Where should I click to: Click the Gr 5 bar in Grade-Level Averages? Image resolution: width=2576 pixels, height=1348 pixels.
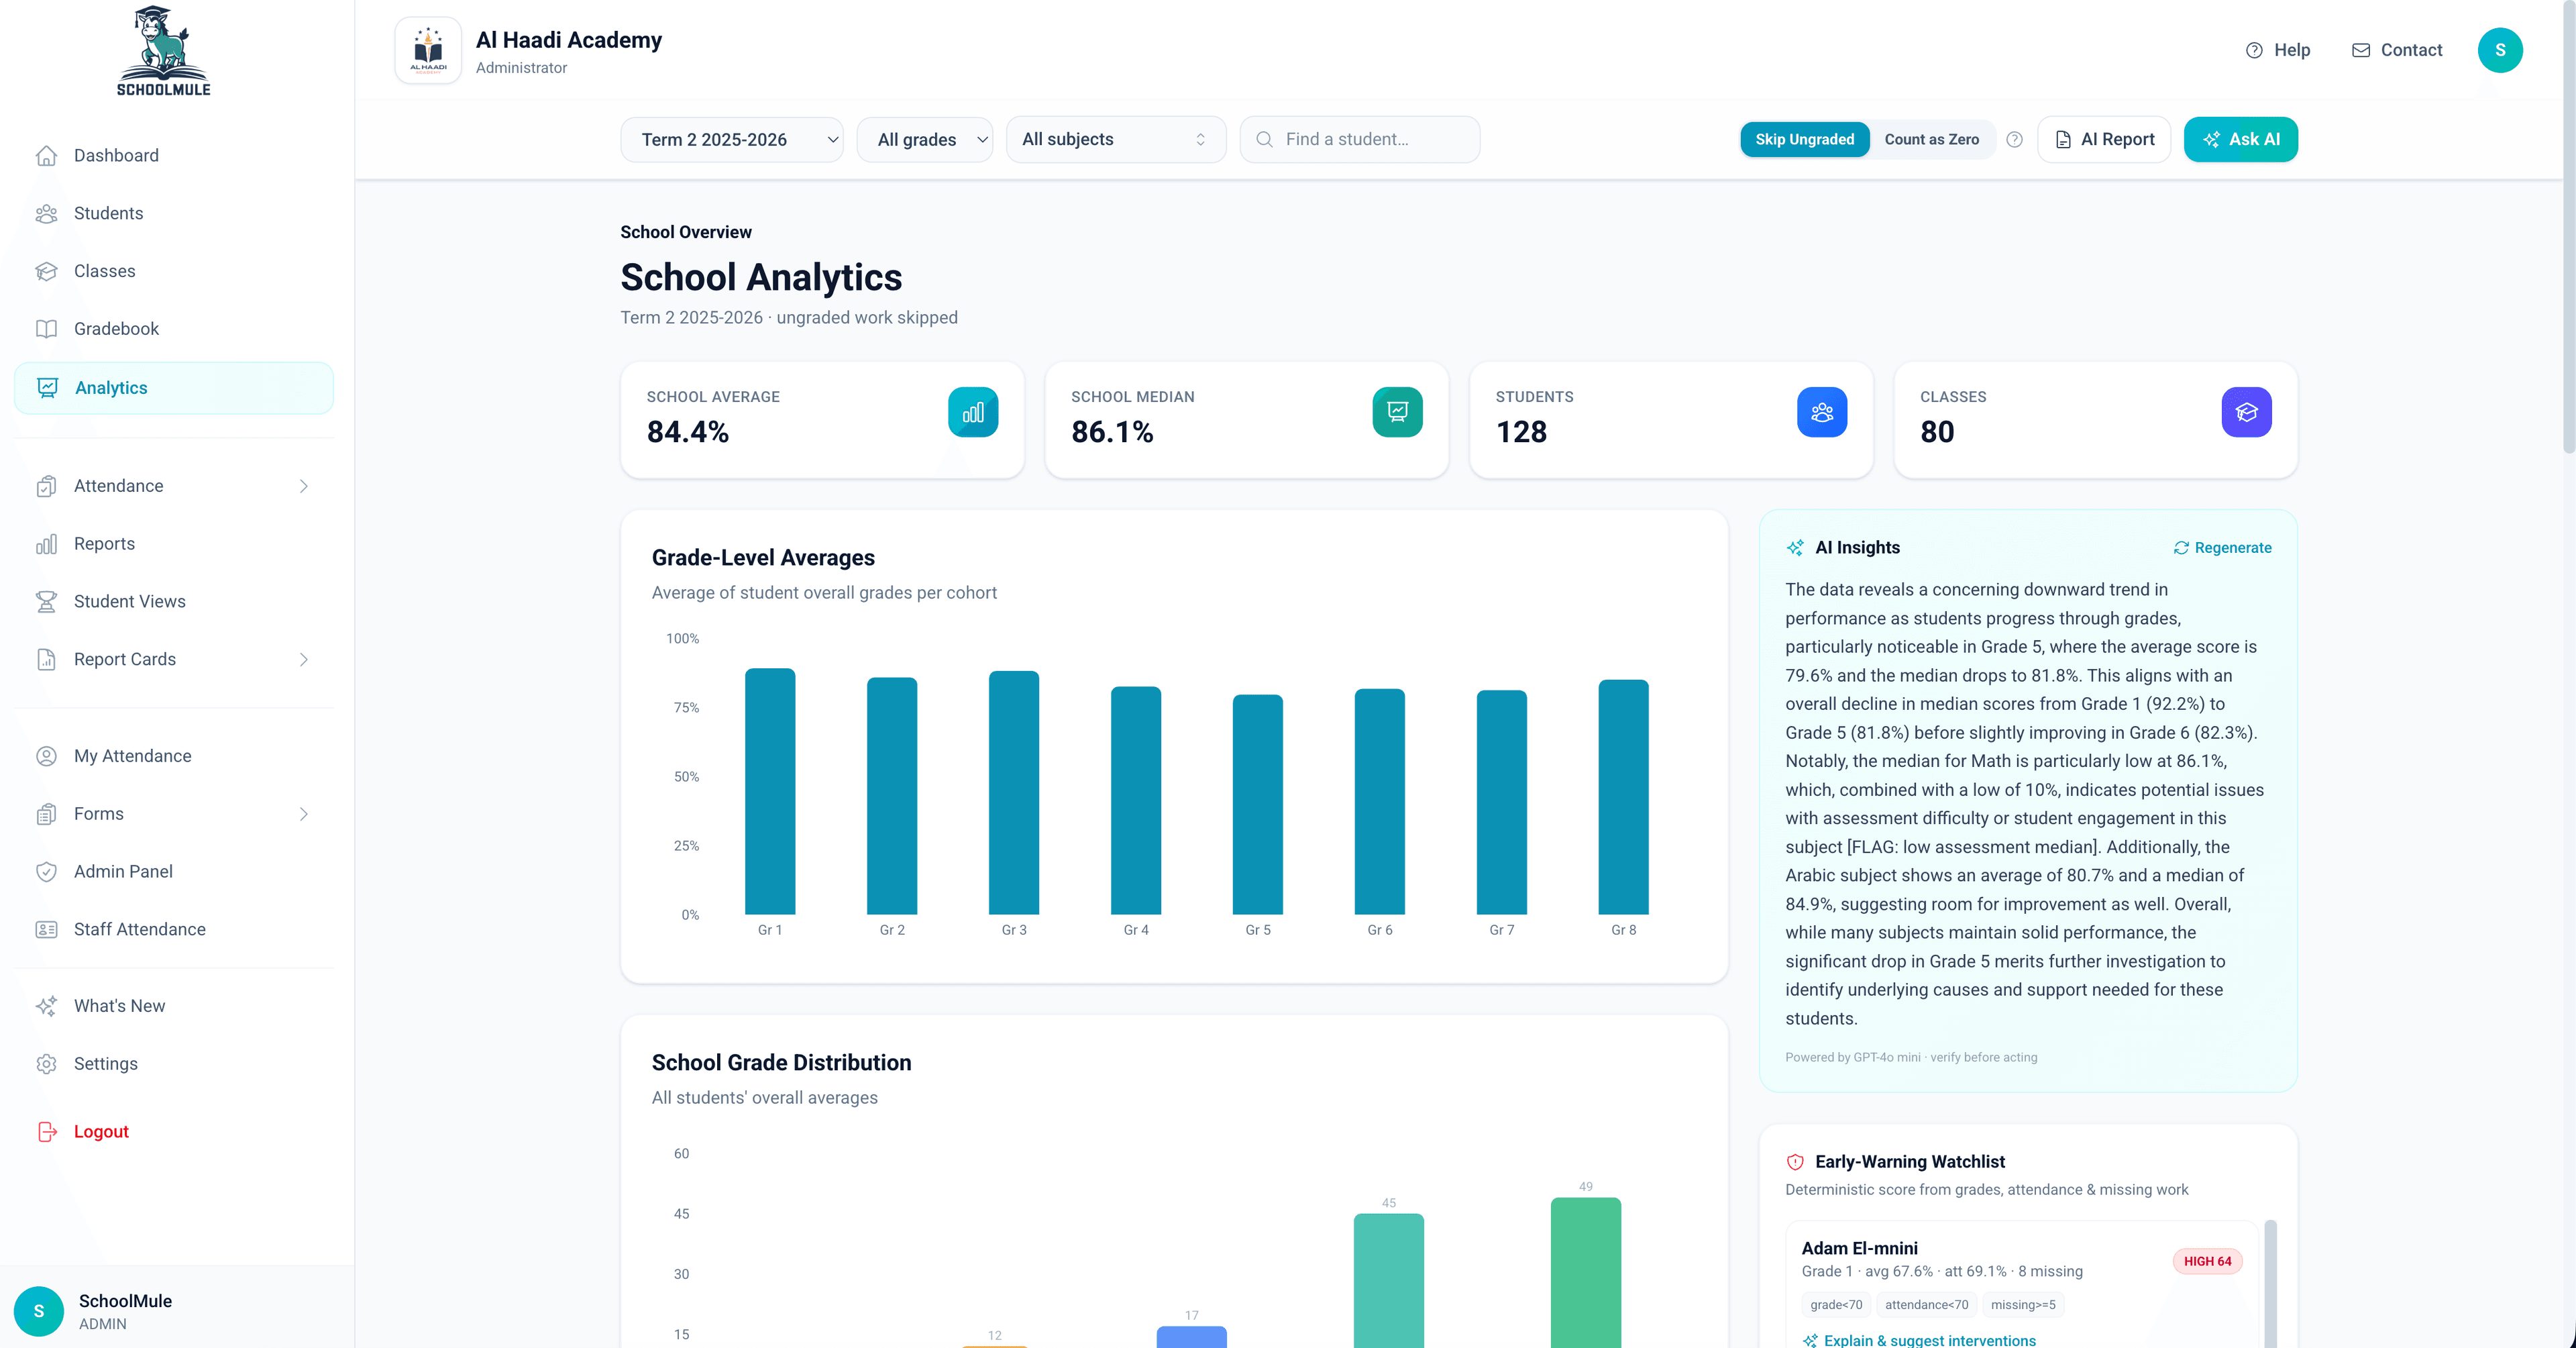pyautogui.click(x=1257, y=804)
